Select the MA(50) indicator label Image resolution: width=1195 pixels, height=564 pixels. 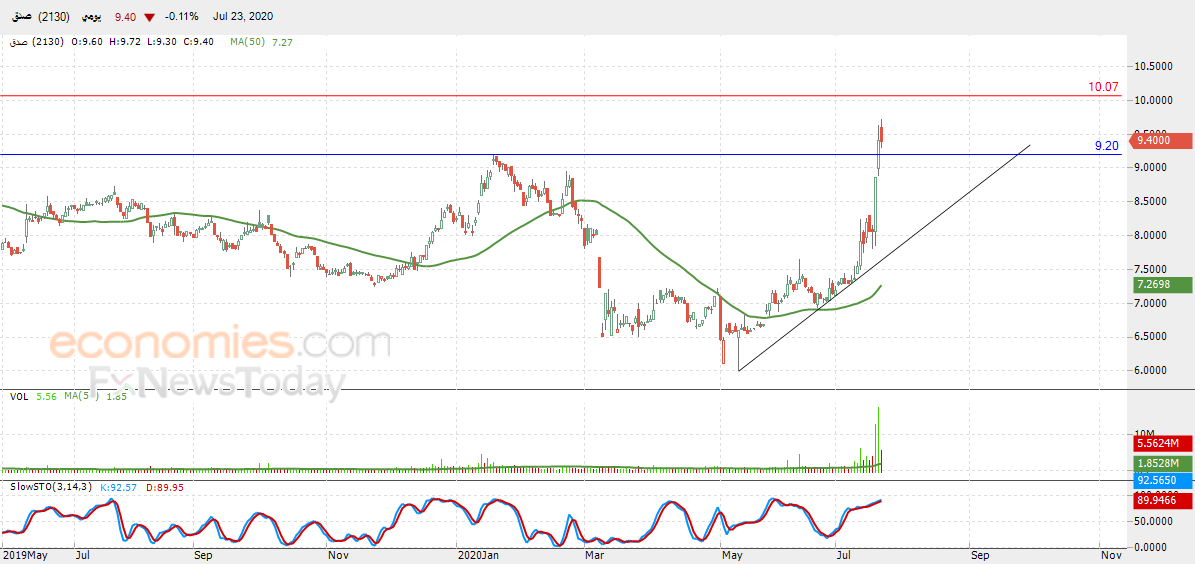pyautogui.click(x=248, y=42)
